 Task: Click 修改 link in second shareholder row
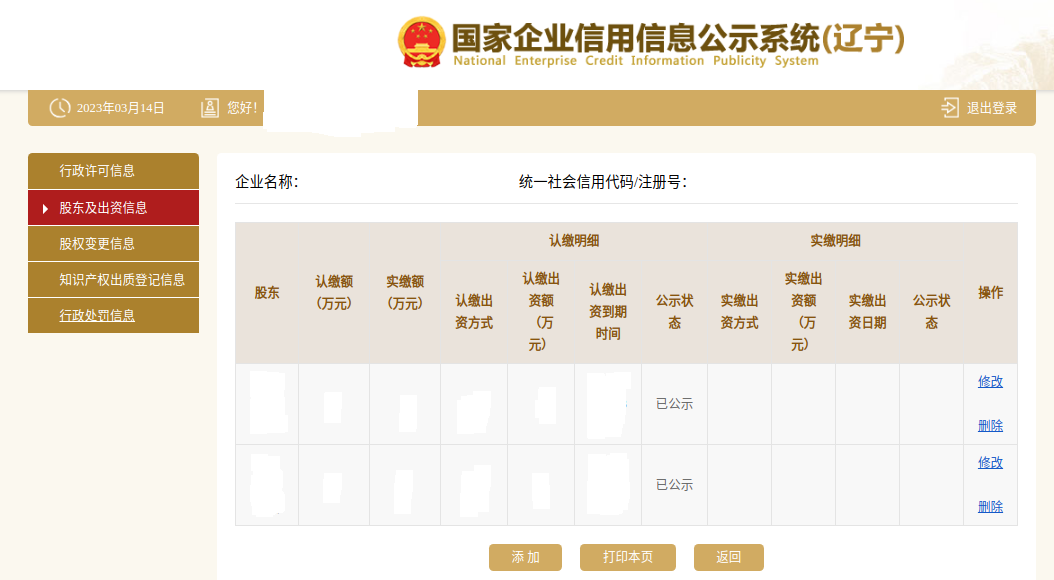(990, 462)
